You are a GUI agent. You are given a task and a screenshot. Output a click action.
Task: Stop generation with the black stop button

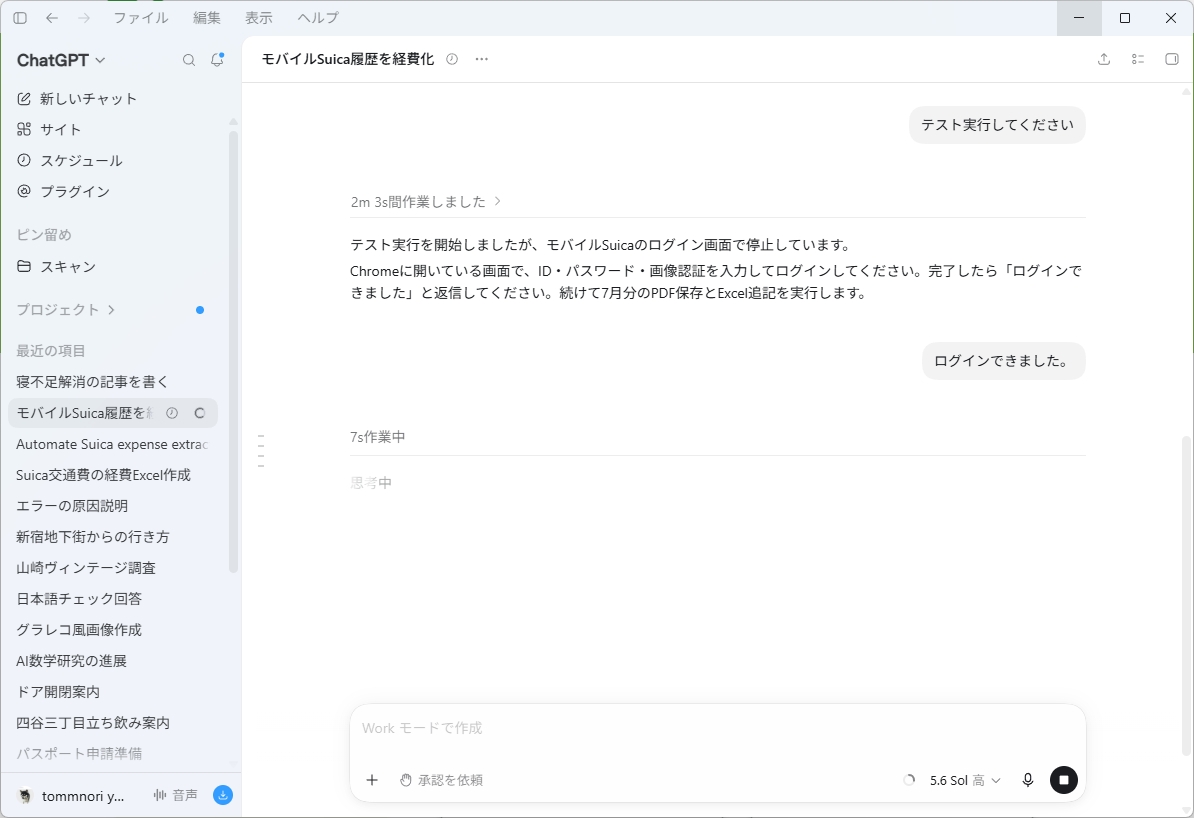[x=1064, y=780]
